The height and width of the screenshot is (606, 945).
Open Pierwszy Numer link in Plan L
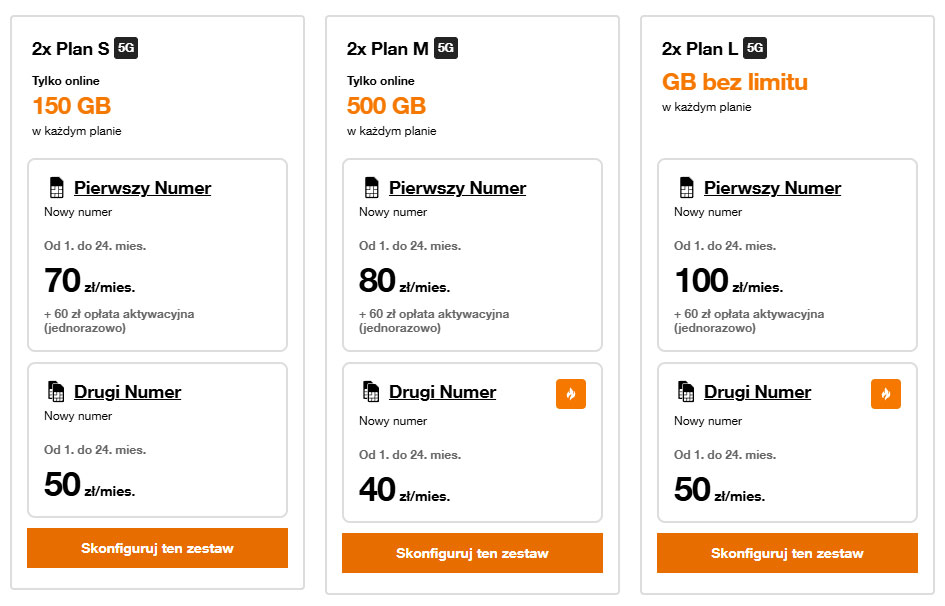(772, 188)
